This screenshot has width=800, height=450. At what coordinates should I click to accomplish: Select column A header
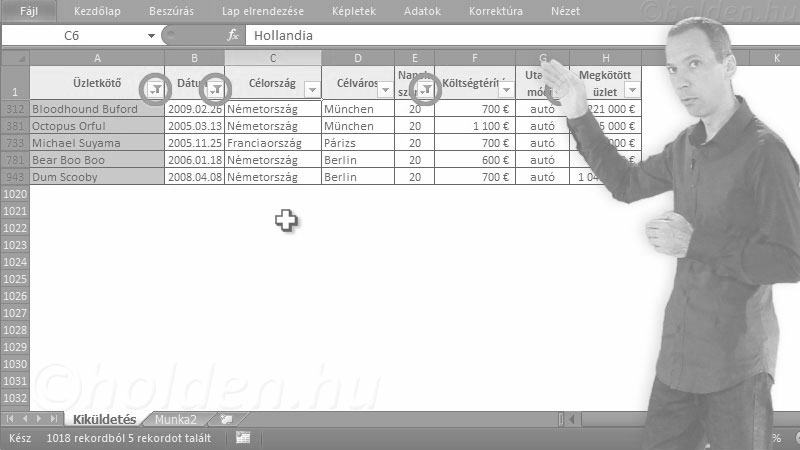(97, 58)
